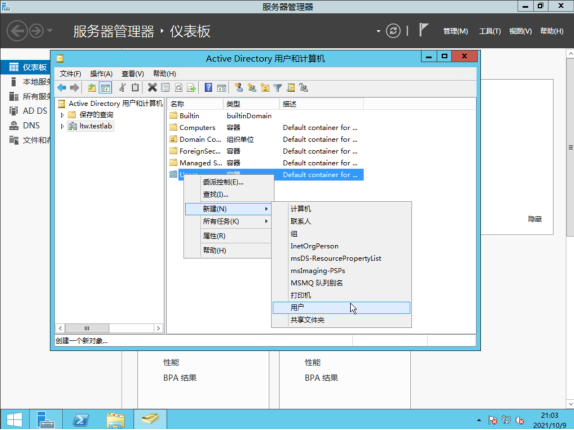Open the Server Manager address dropdown arrow

pos(378,31)
